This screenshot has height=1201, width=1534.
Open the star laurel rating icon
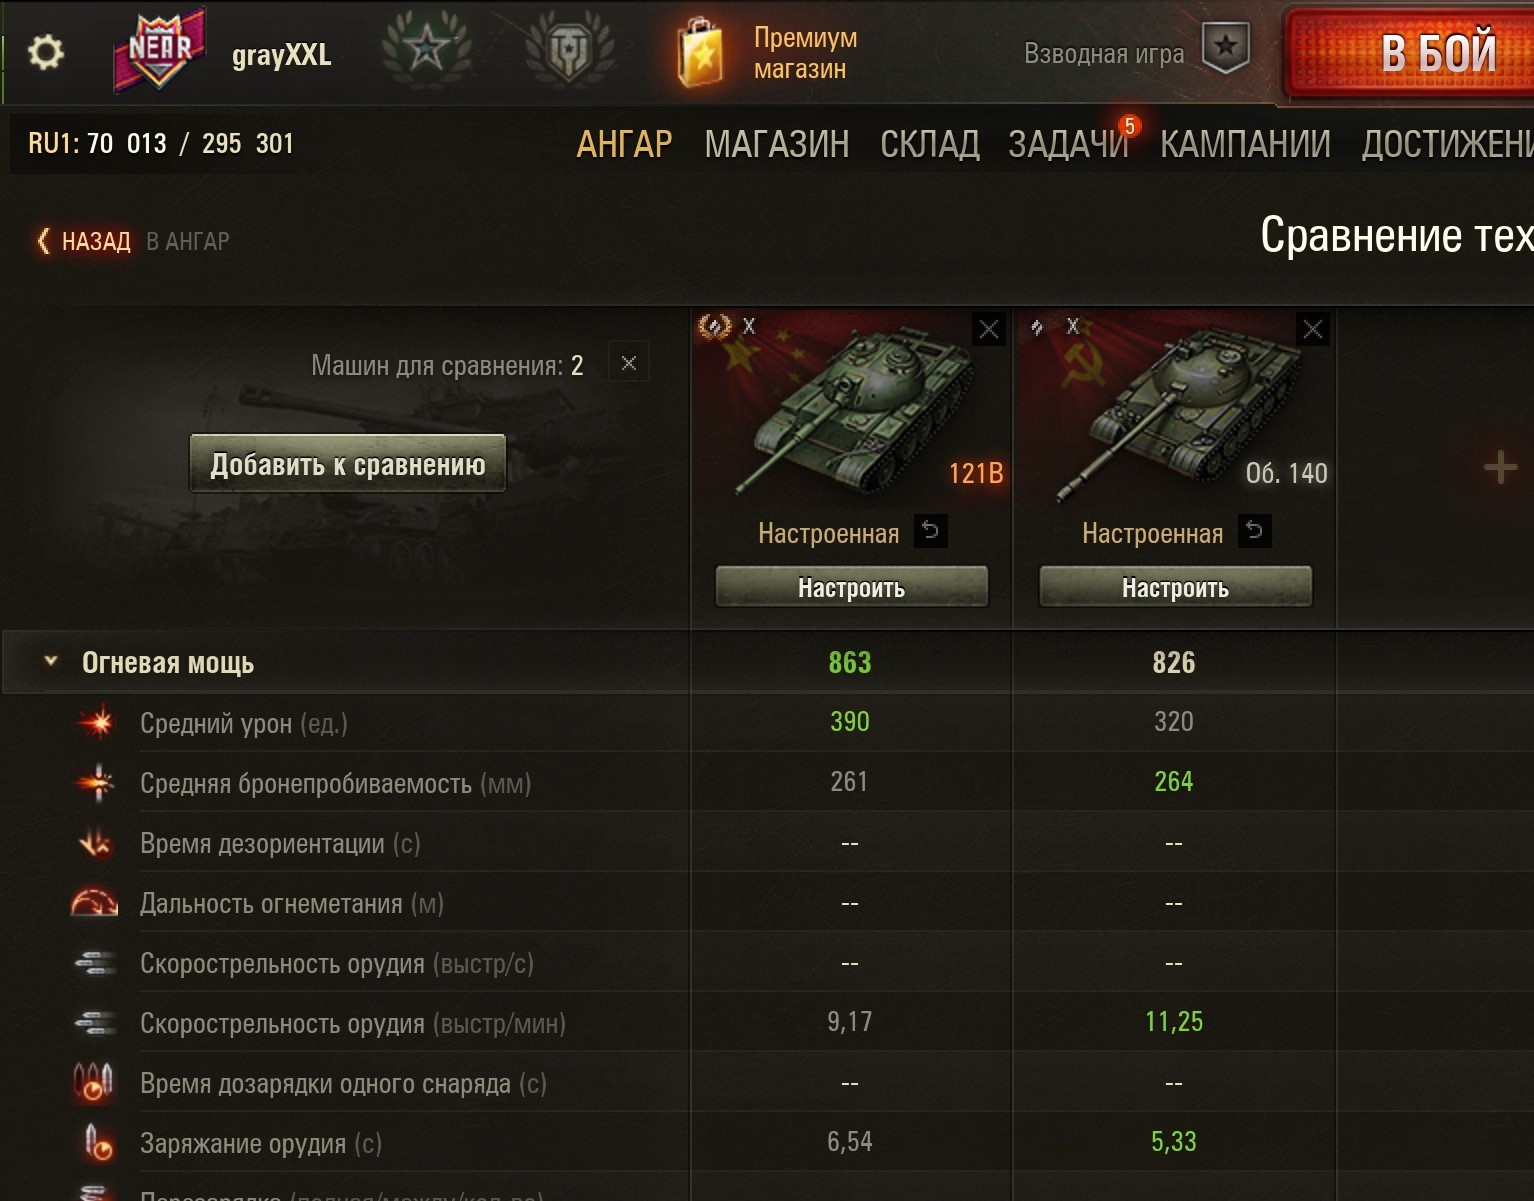(427, 48)
